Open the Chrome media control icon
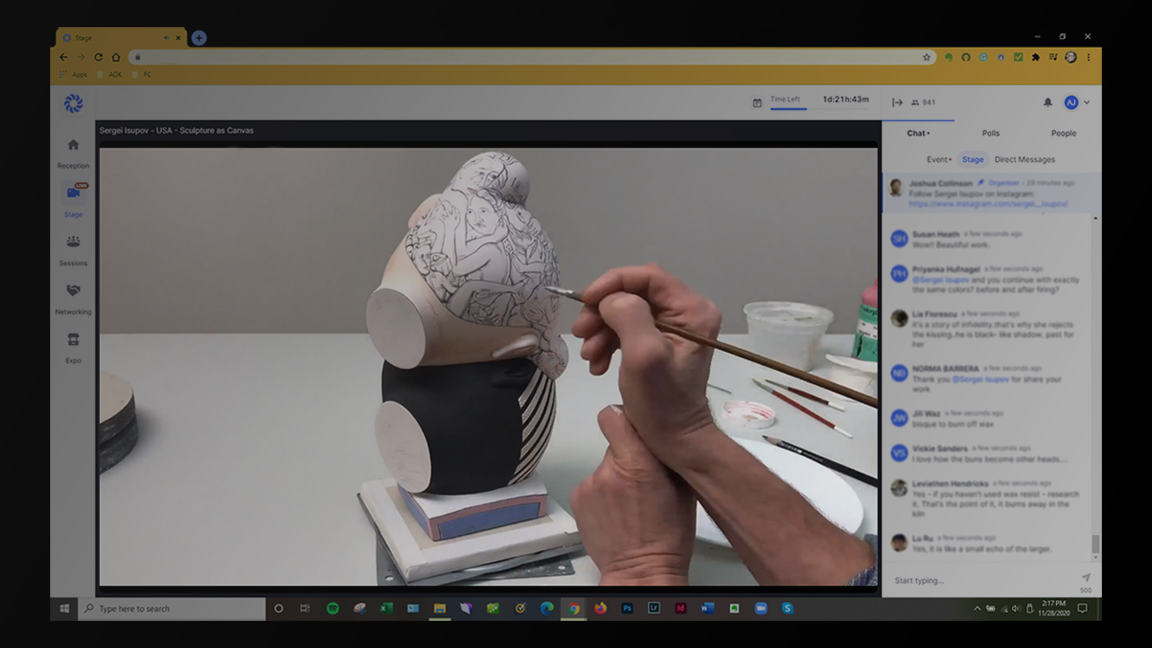This screenshot has height=648, width=1152. pos(1053,57)
